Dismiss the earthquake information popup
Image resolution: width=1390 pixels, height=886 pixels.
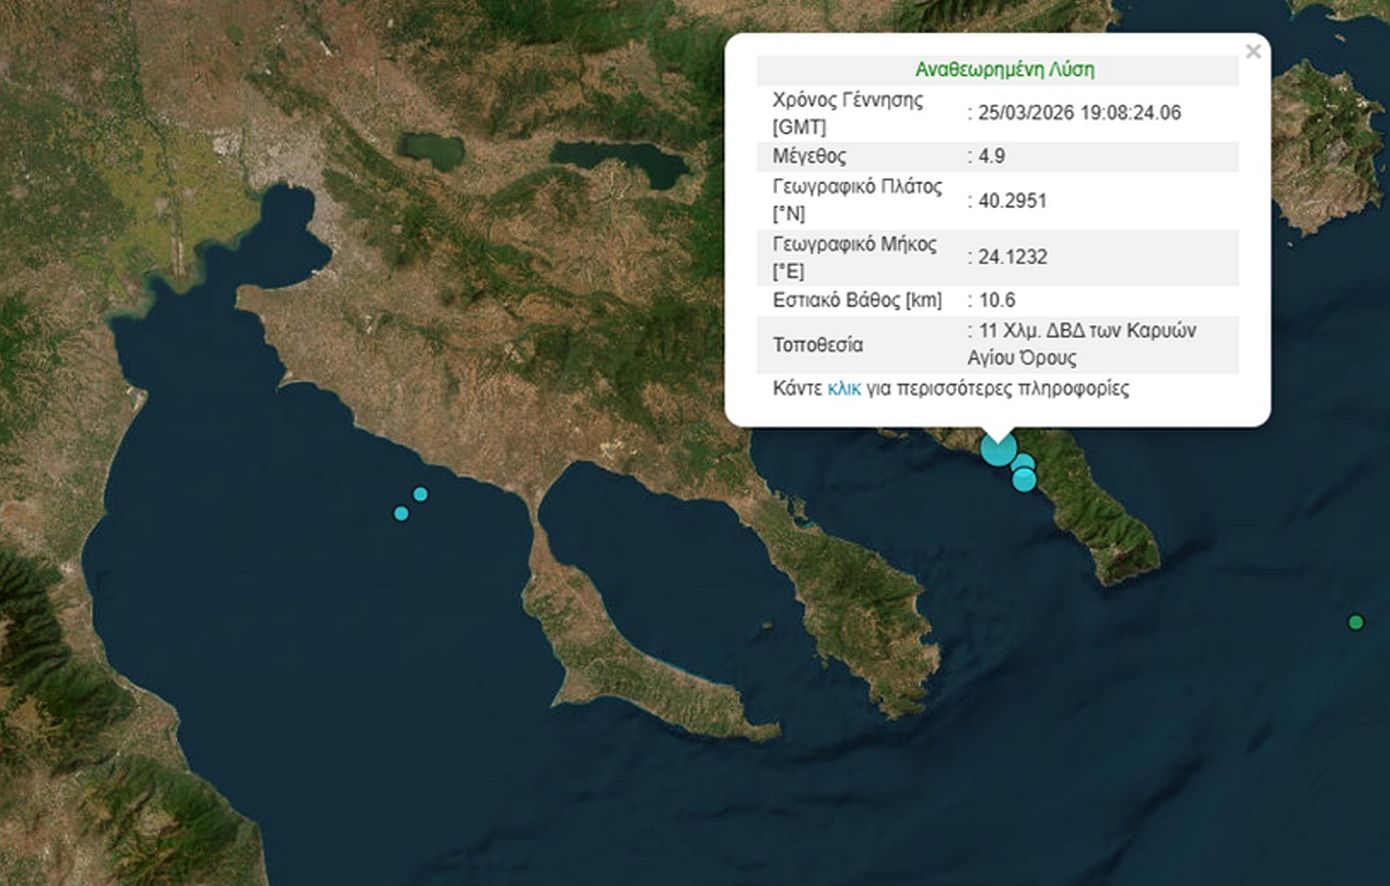point(1253,52)
